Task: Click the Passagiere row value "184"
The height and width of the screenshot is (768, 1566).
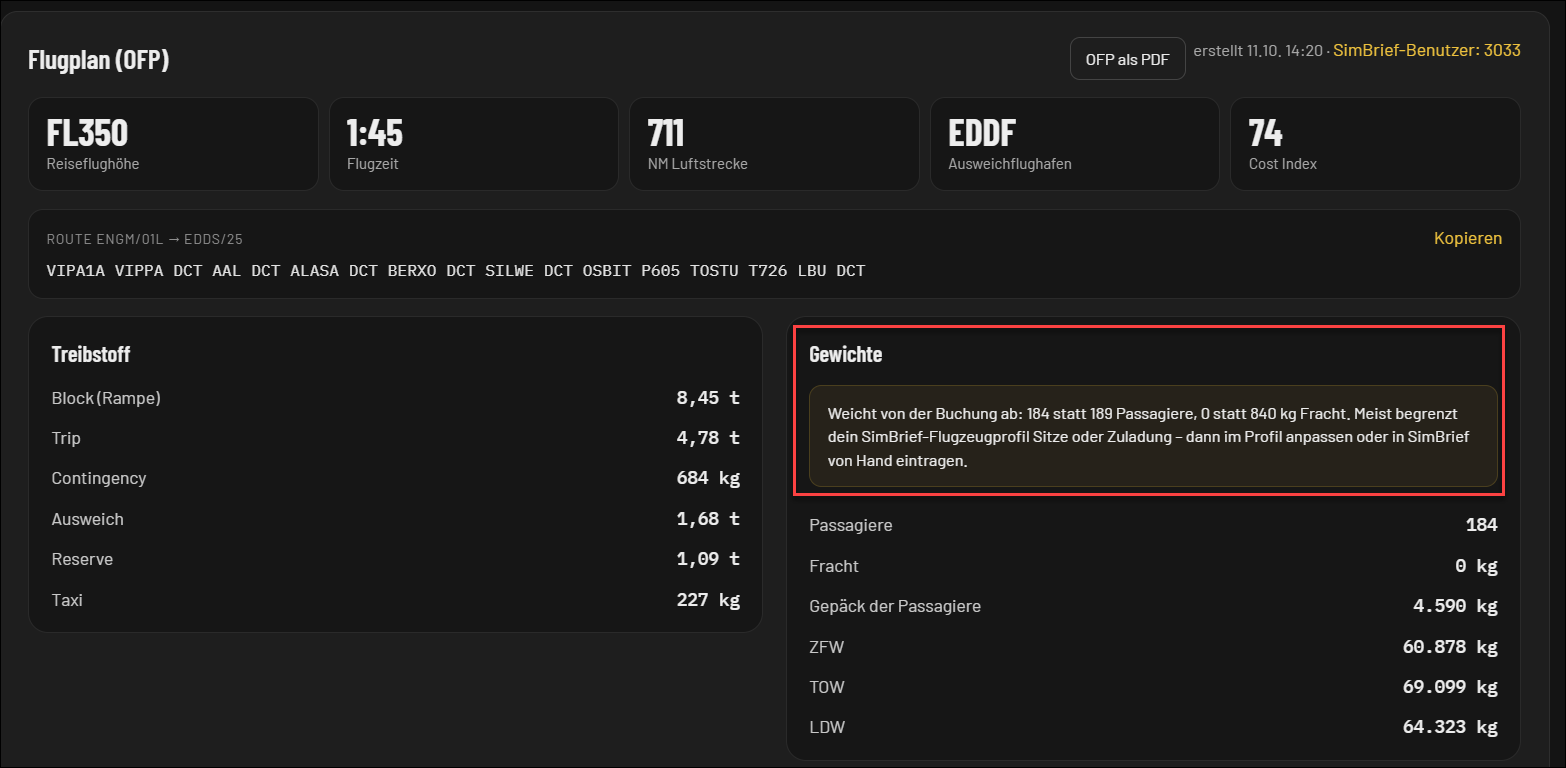Action: (1481, 525)
